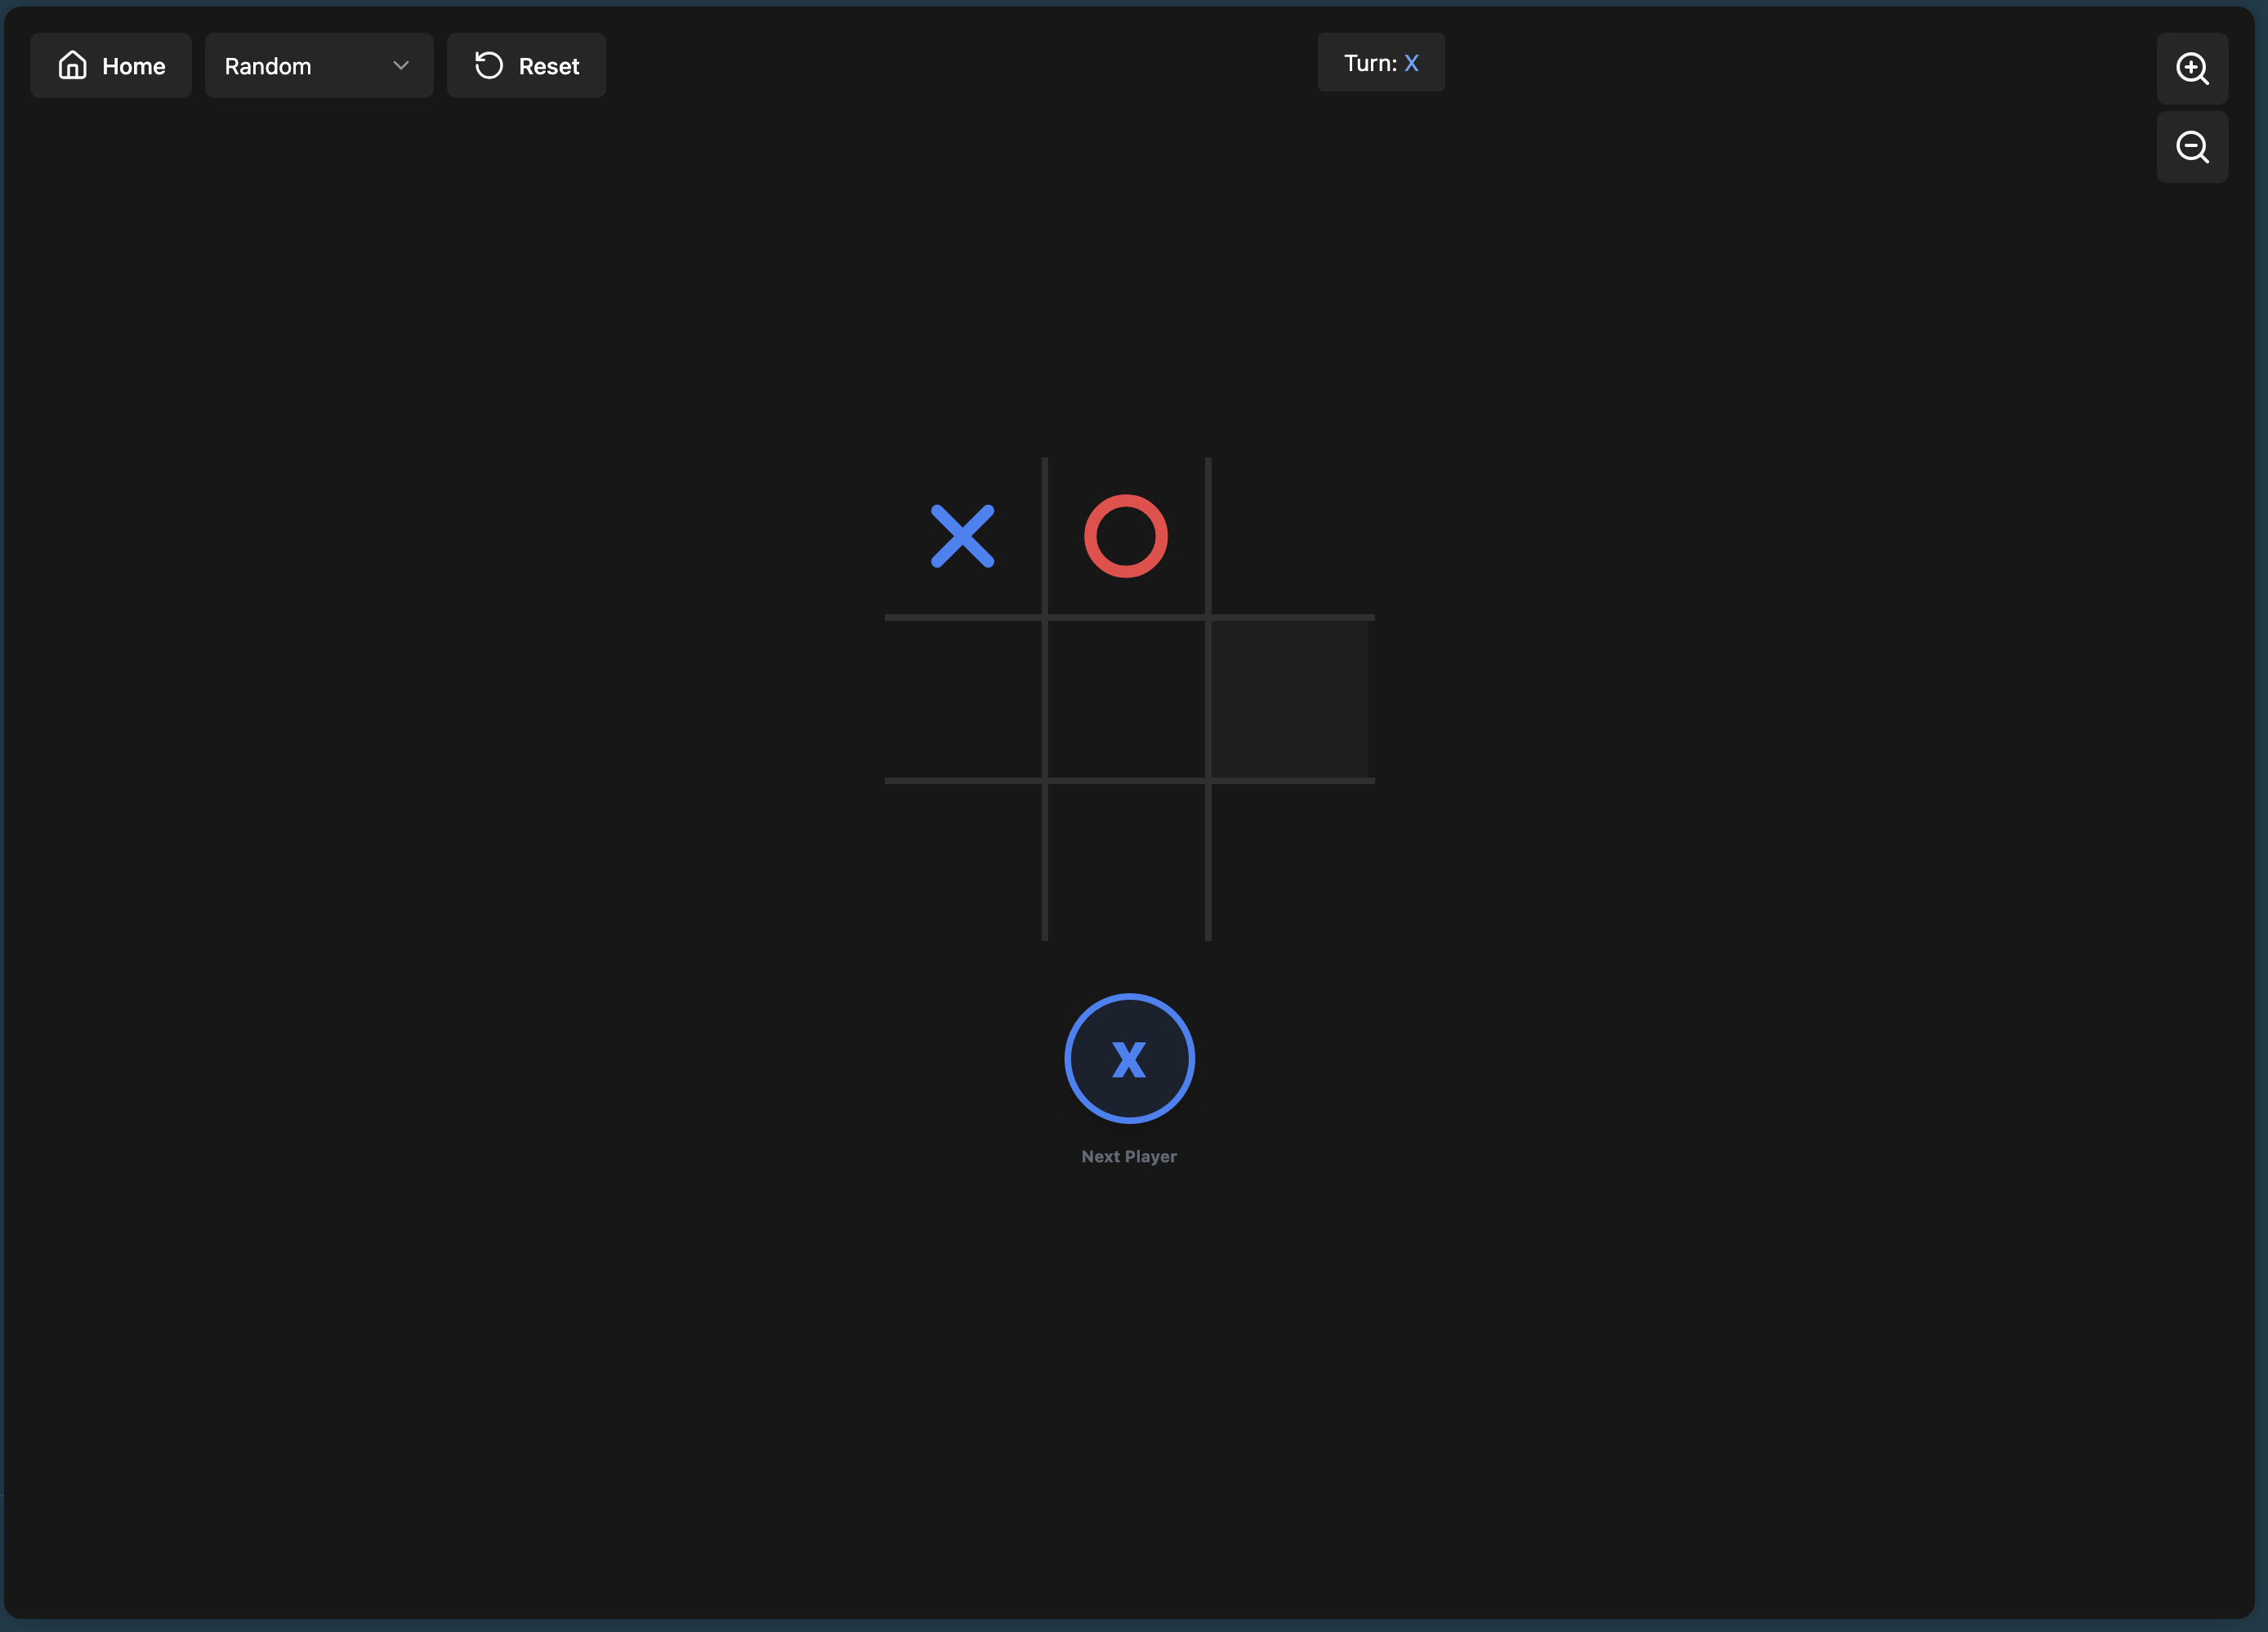The image size is (2268, 1632).
Task: Open the Random mode dropdown
Action: (318, 66)
